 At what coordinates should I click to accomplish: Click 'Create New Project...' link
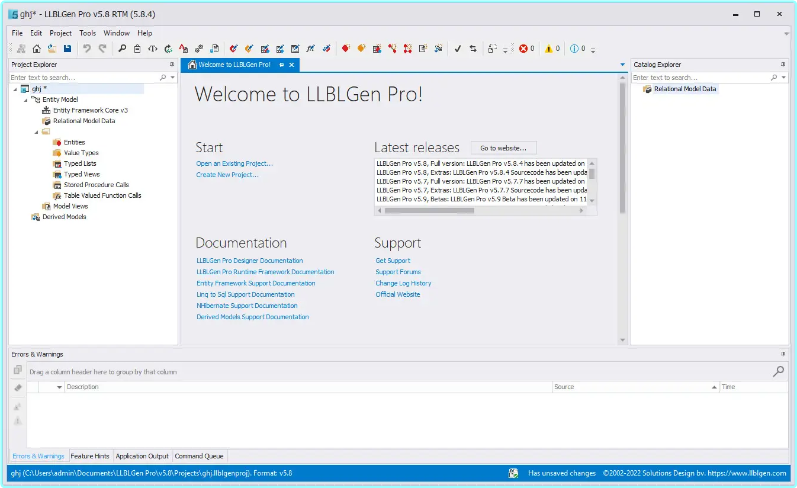click(x=227, y=174)
